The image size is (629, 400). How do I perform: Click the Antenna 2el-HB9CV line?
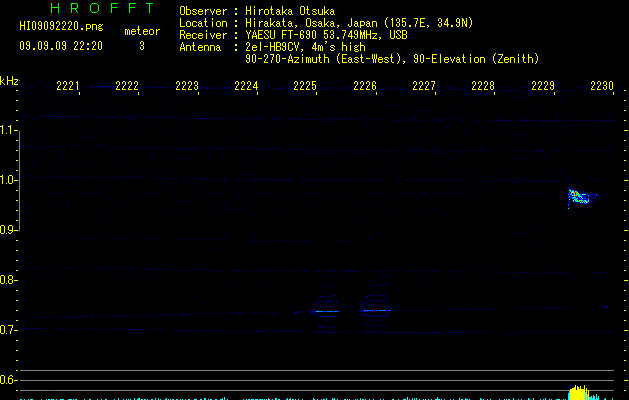272,47
